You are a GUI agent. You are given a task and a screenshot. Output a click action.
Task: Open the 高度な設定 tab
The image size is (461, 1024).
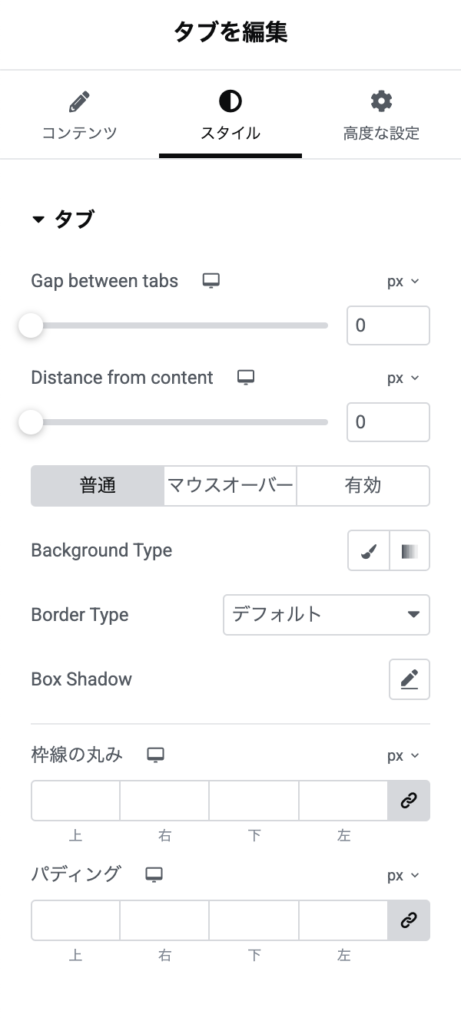click(381, 117)
